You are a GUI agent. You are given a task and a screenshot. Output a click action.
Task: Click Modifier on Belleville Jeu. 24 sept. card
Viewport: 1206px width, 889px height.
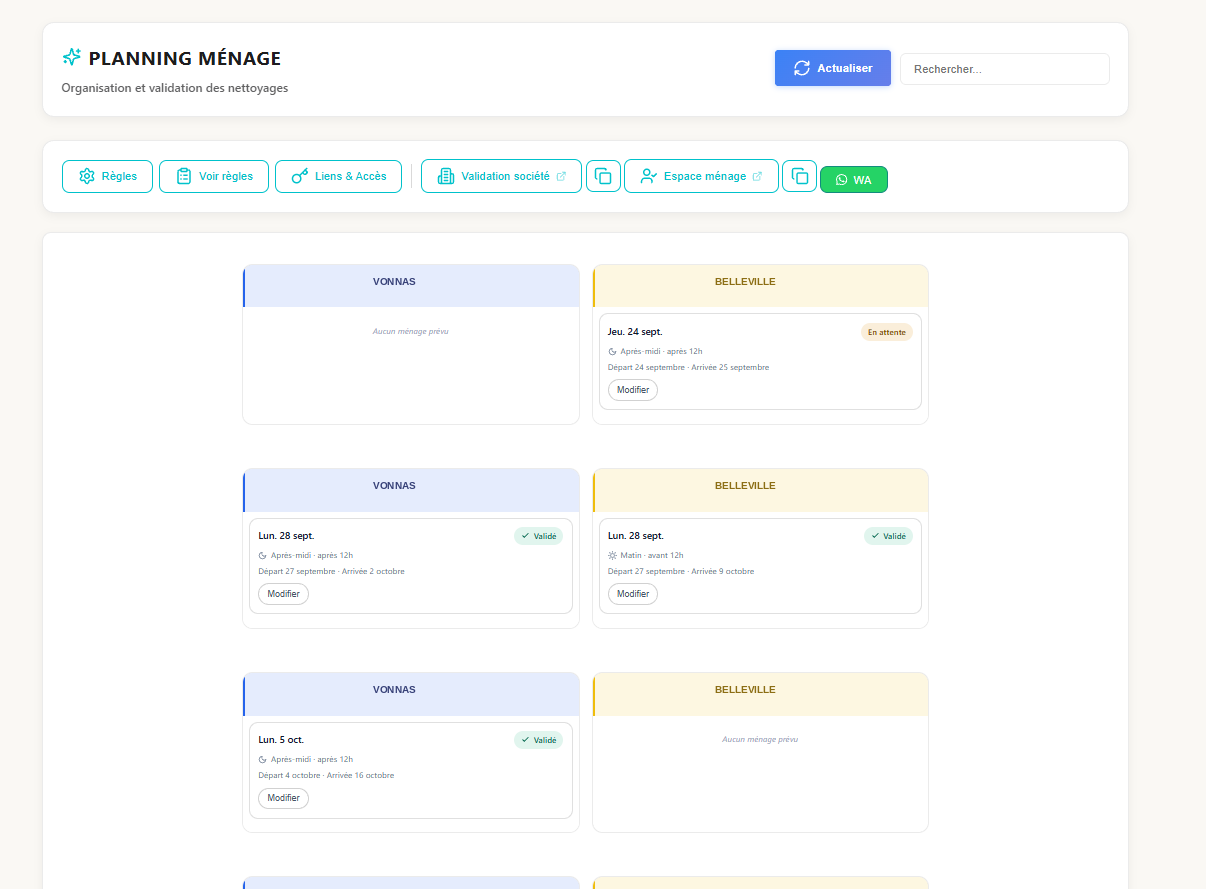coord(633,390)
